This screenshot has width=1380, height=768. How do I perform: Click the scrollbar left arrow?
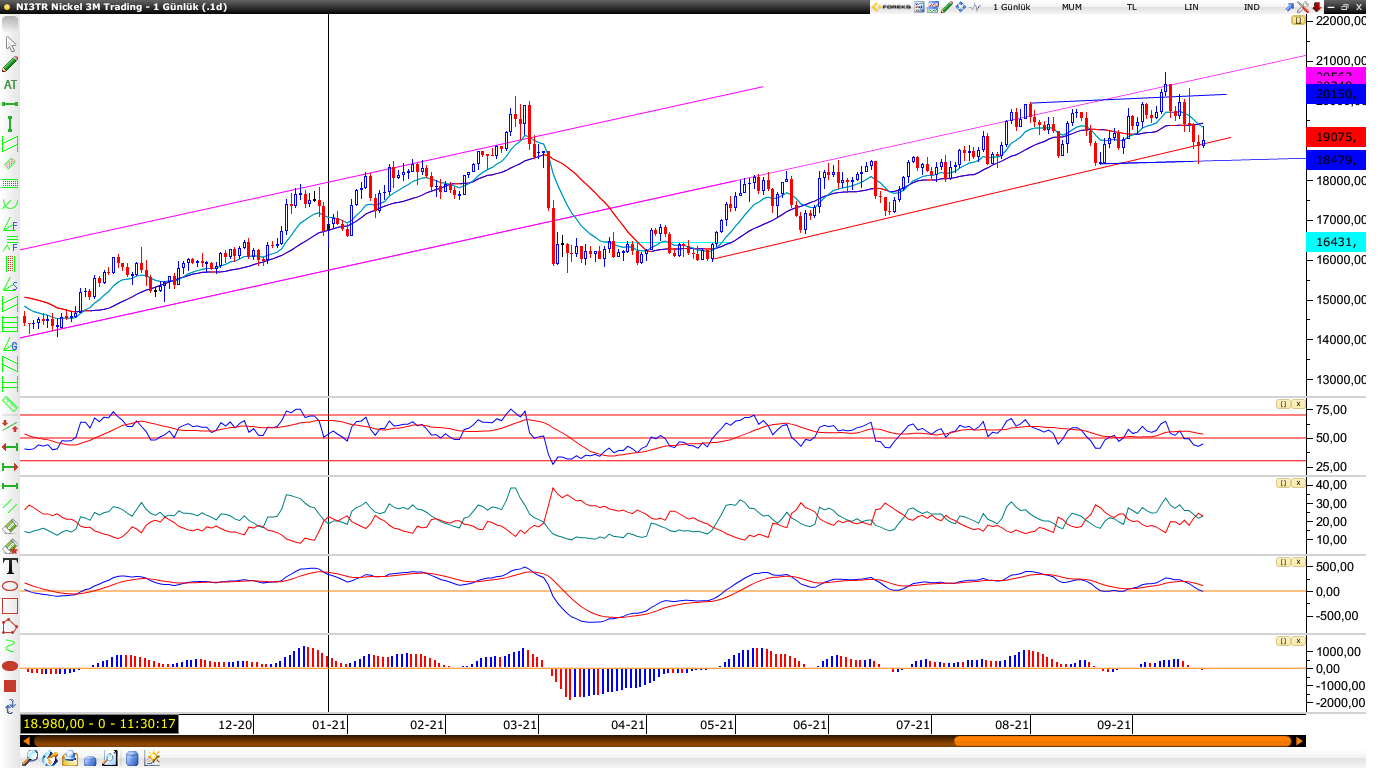[27, 741]
